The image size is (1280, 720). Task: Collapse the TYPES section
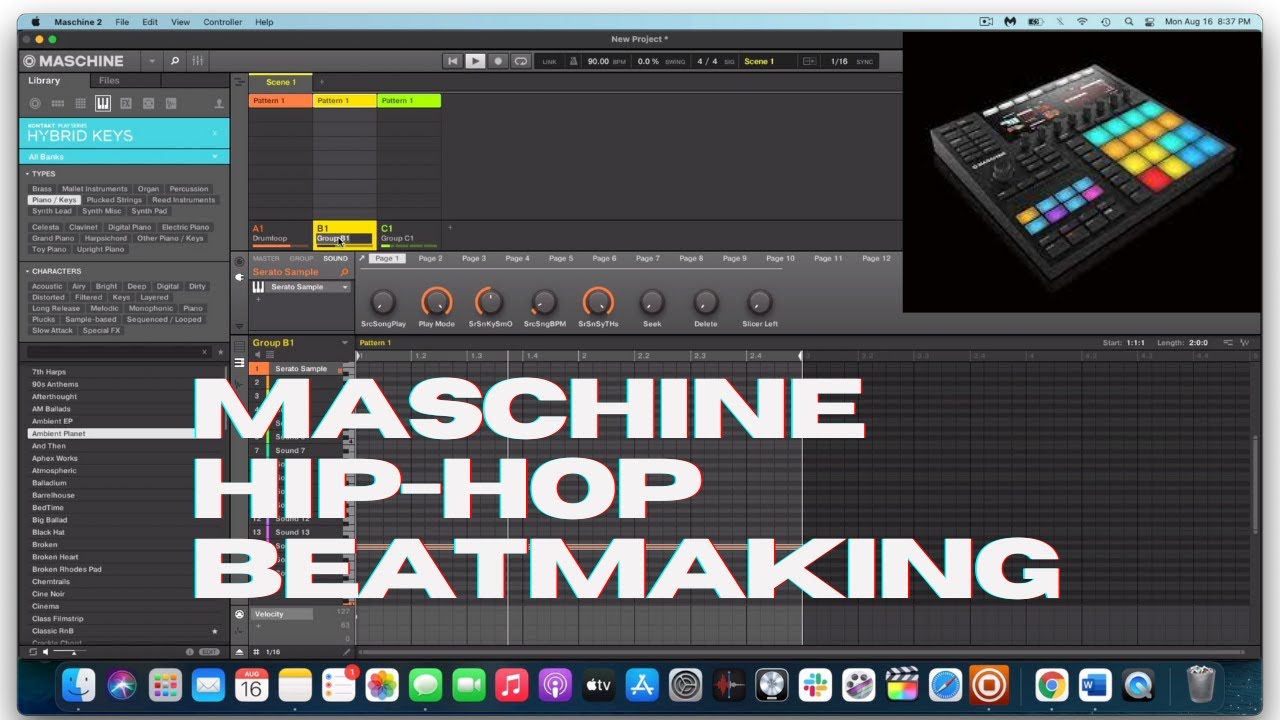27,174
